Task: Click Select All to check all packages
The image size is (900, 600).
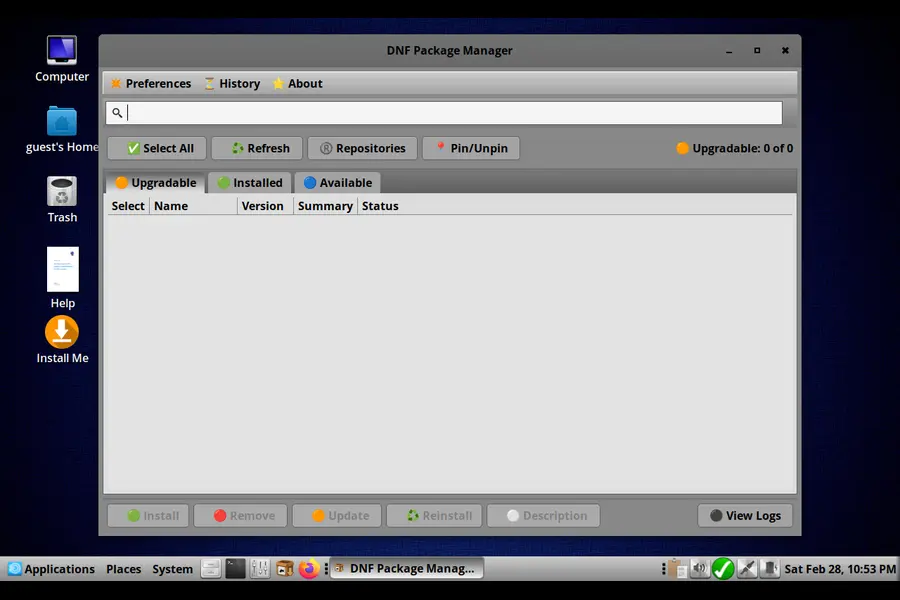Action: tap(156, 148)
